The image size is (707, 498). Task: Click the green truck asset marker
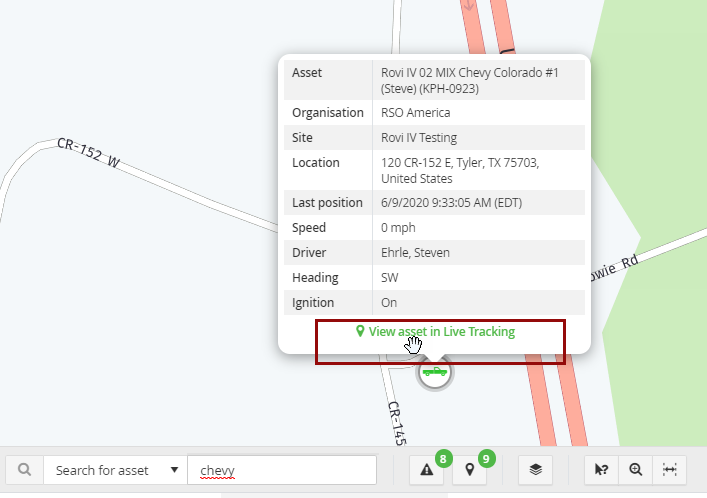pos(434,372)
